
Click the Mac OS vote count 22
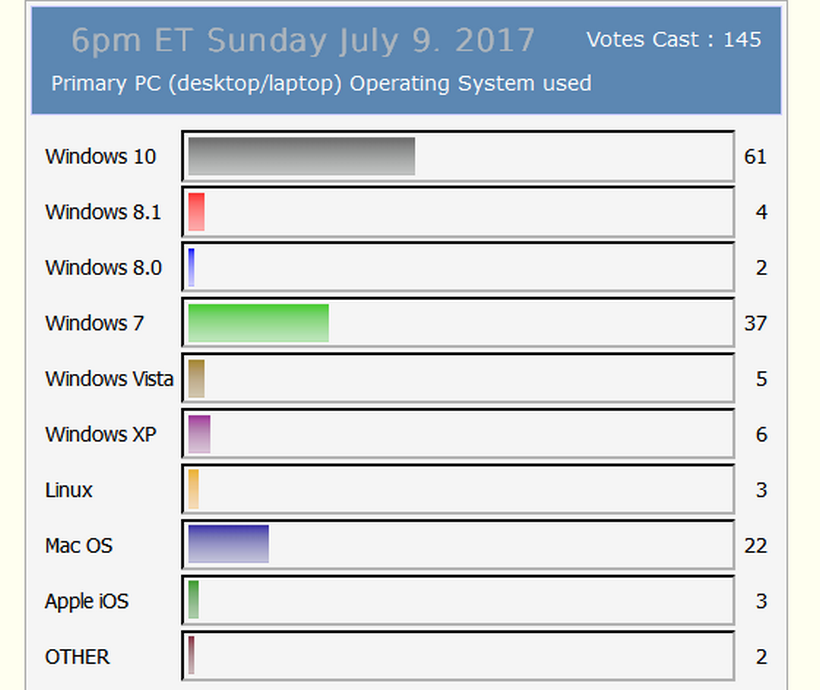click(755, 545)
